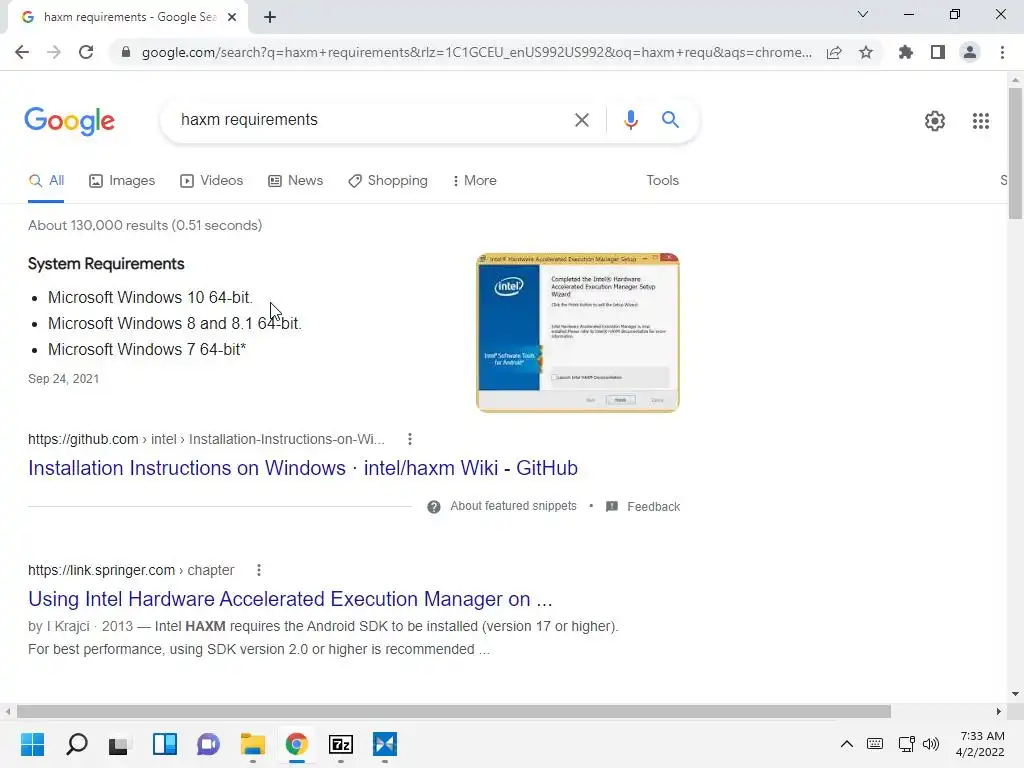Reload the page with the refresh icon
The height and width of the screenshot is (768, 1024).
pyautogui.click(x=86, y=52)
